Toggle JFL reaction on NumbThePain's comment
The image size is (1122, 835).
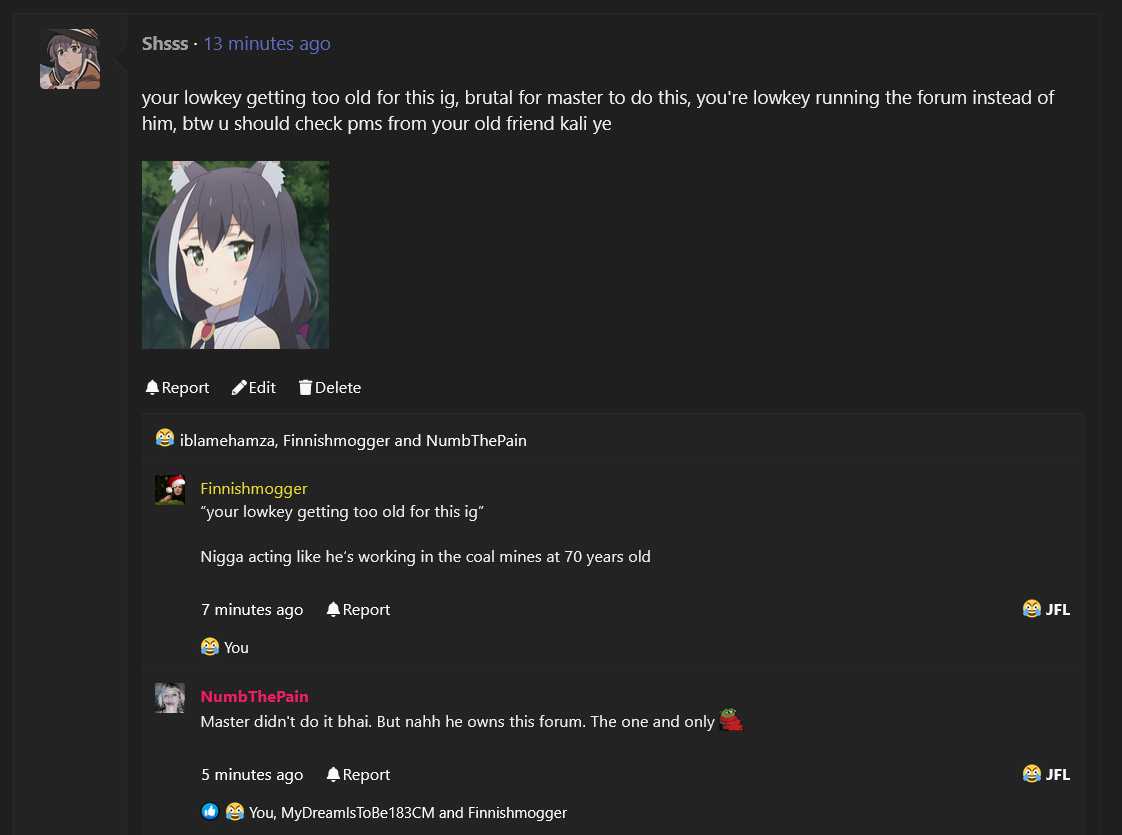pos(1046,774)
